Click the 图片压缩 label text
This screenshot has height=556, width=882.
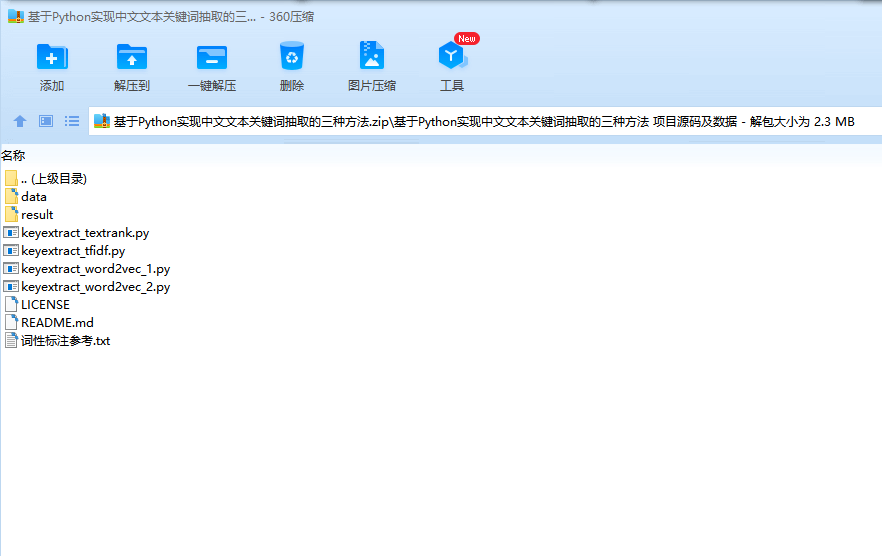coord(372,86)
